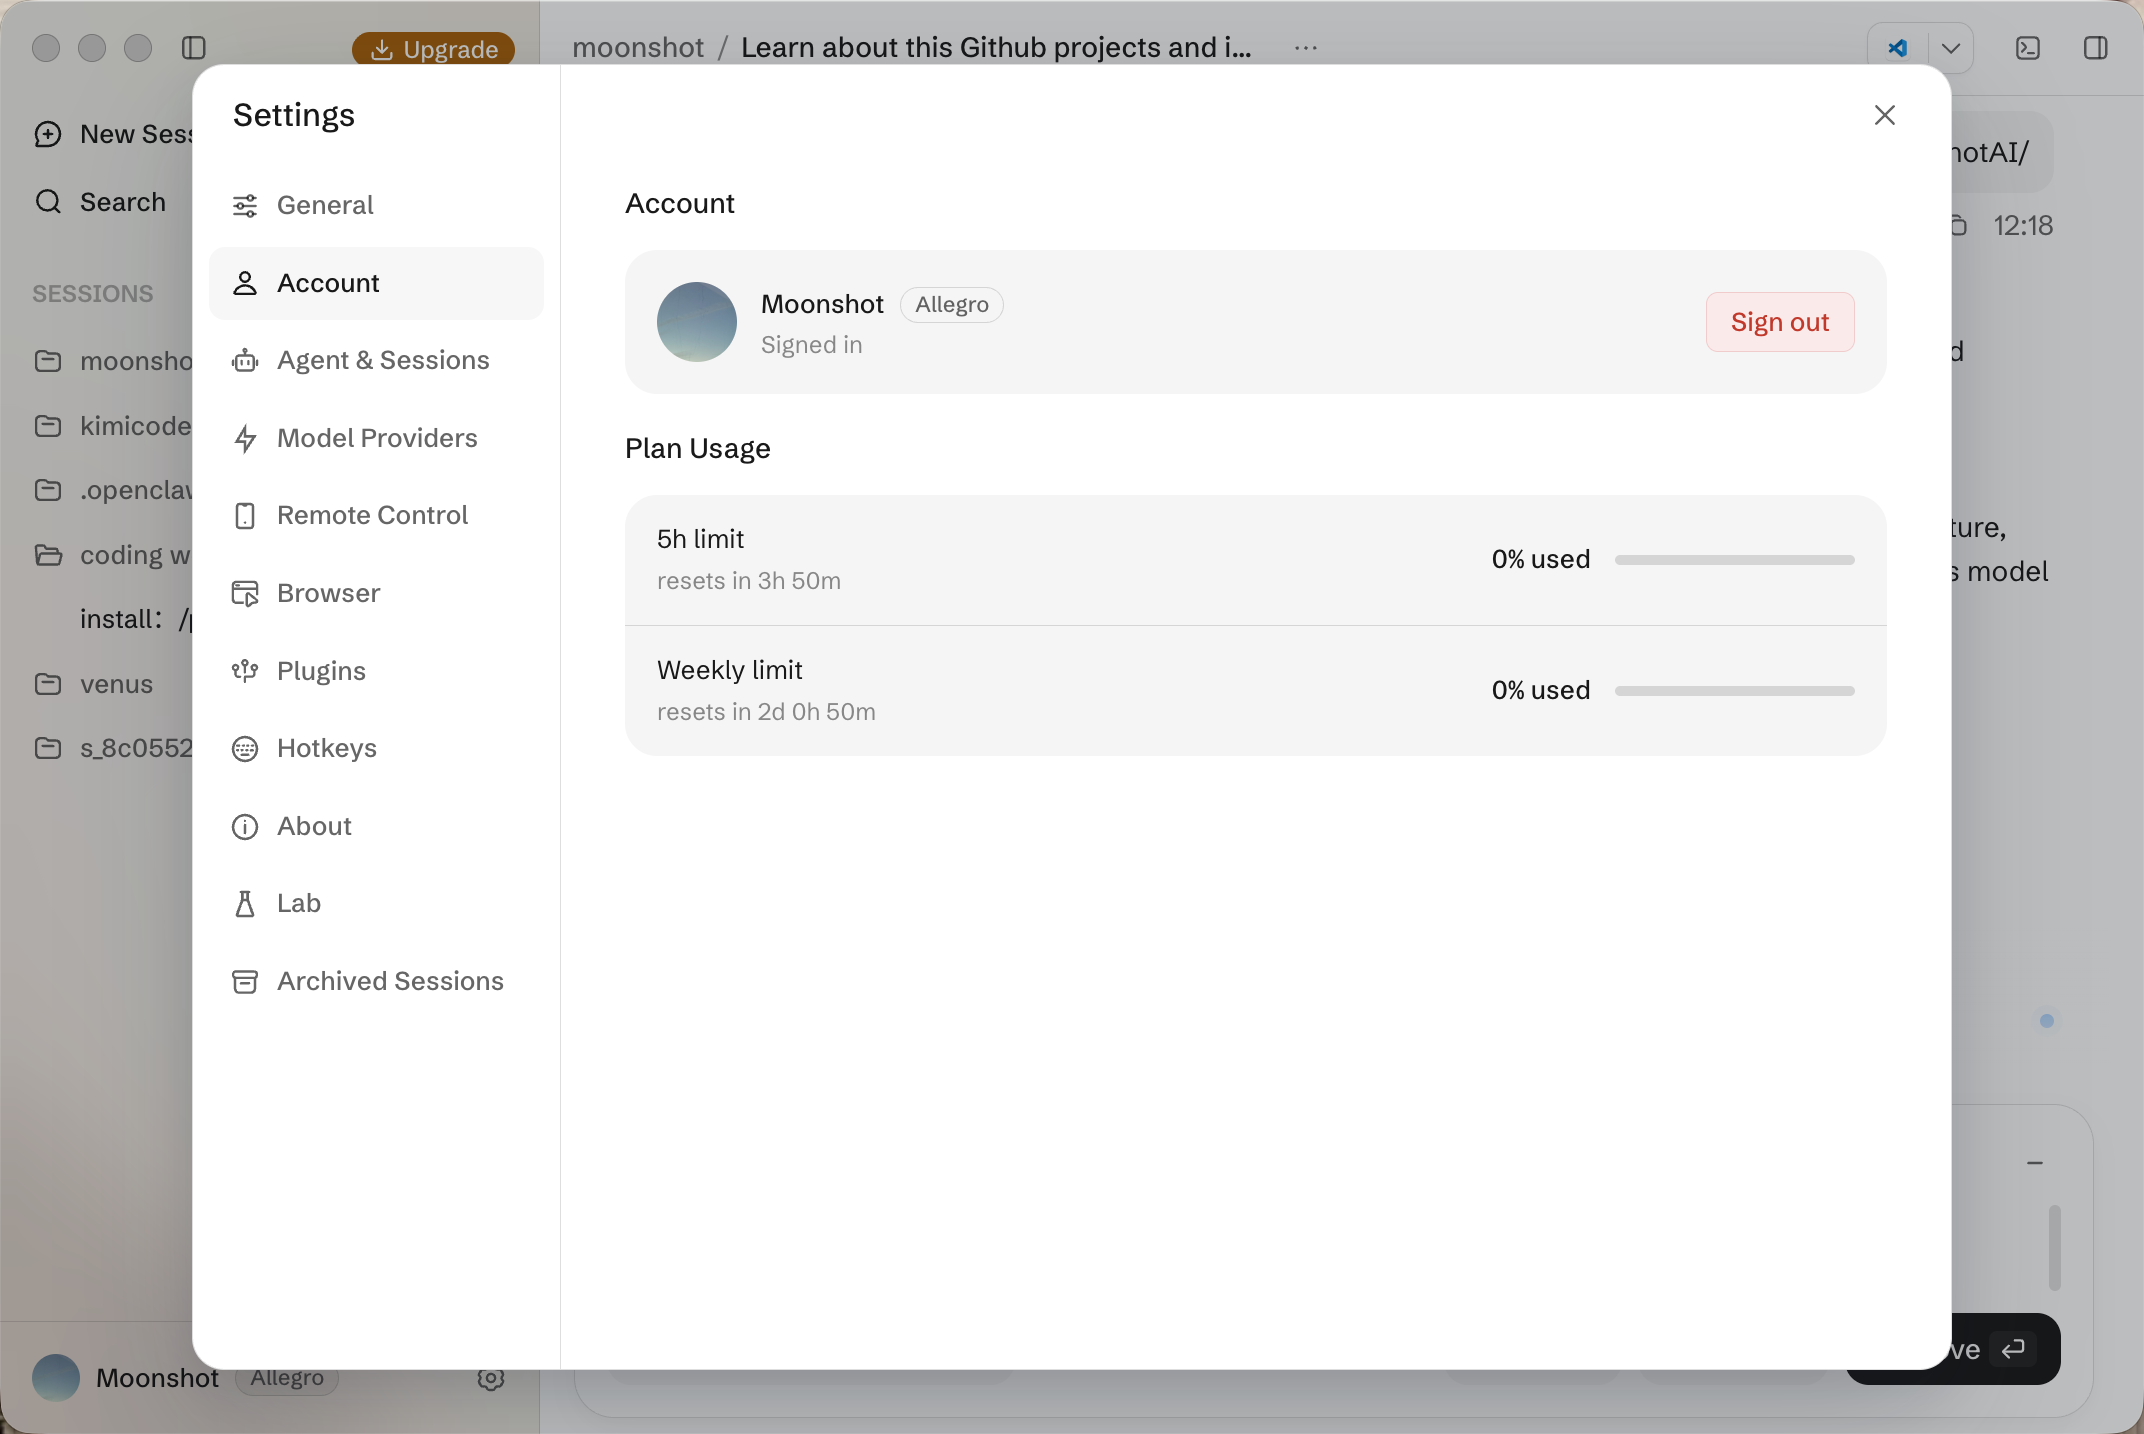Open Archived Sessions in the settings sidebar
The image size is (2144, 1434).
click(376, 981)
